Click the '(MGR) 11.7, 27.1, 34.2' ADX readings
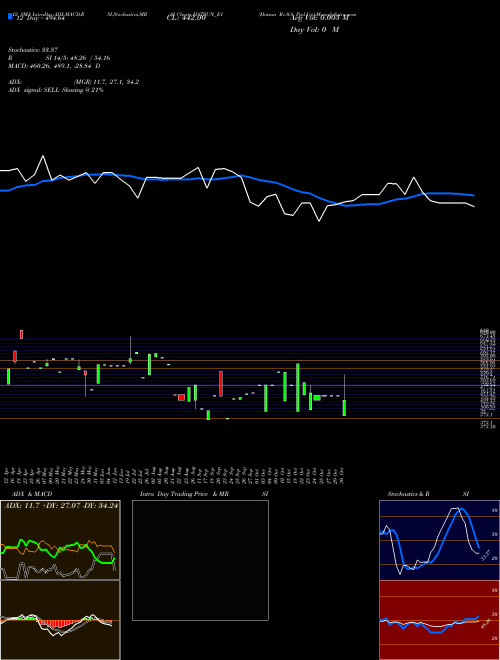This screenshot has width=500, height=660. click(106, 82)
